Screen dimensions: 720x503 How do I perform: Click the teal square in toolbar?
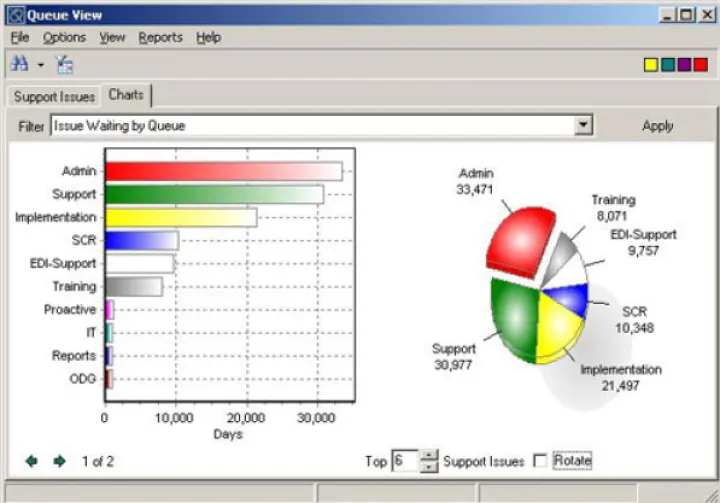tap(667, 65)
